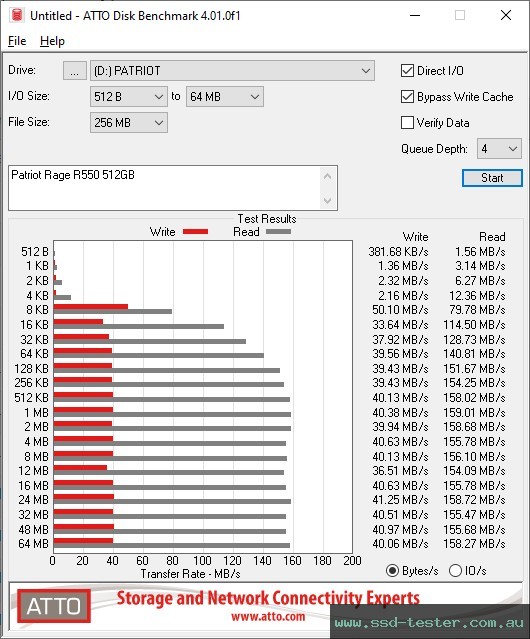
Task: Open the File Size 256 MB dropdown
Action: (129, 123)
